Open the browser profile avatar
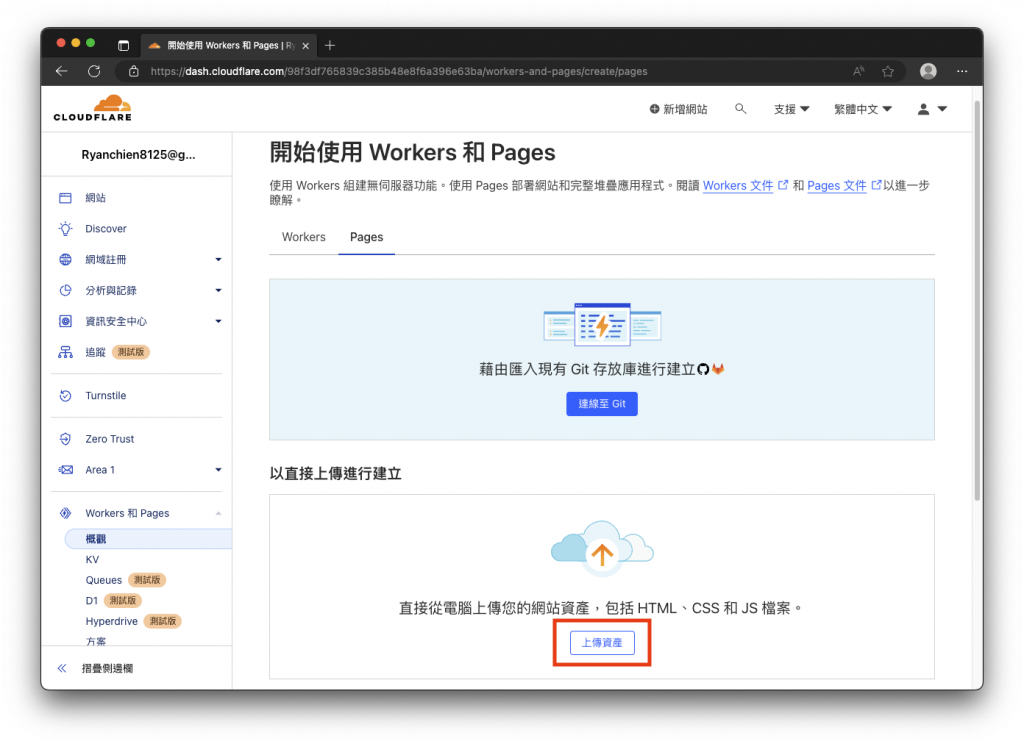Viewport: 1024px width, 744px height. pos(928,71)
